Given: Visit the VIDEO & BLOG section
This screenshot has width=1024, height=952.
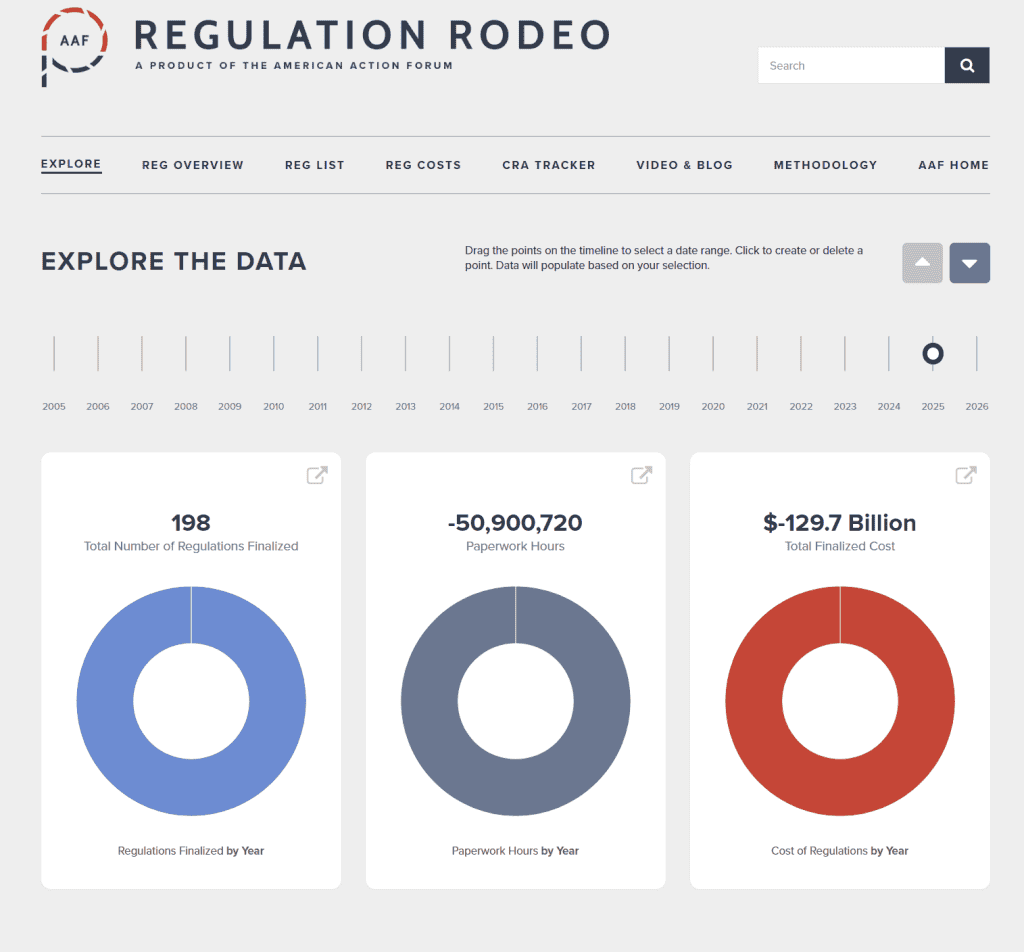Looking at the screenshot, I should click(x=684, y=165).
